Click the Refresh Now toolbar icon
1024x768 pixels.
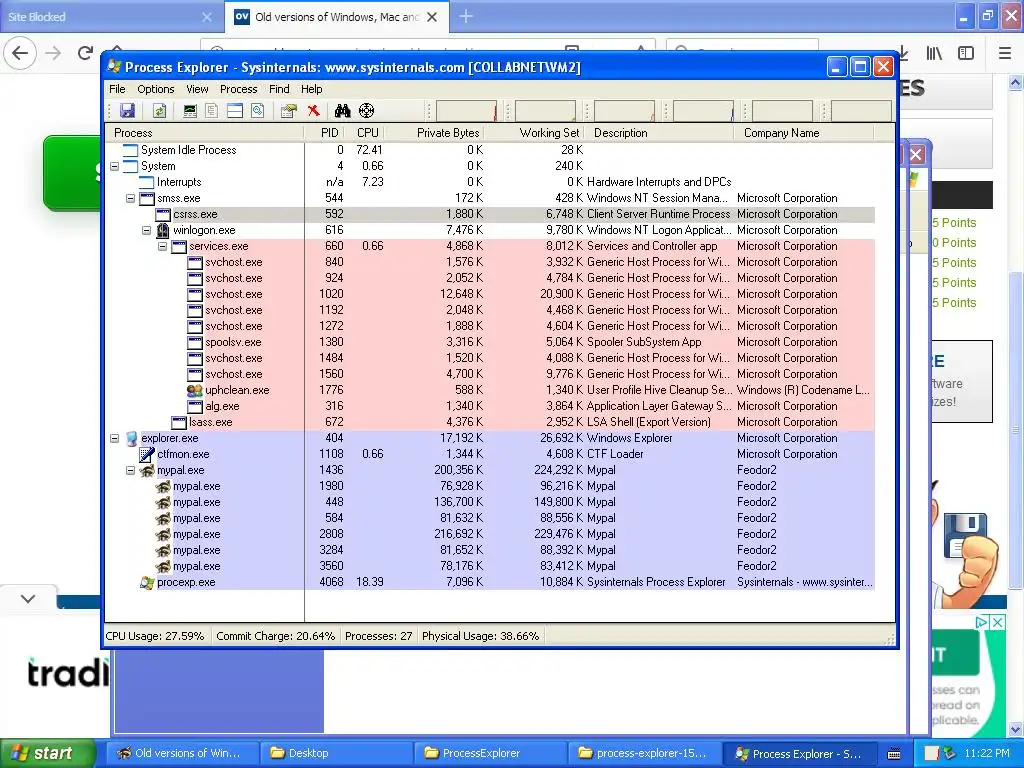[x=159, y=111]
